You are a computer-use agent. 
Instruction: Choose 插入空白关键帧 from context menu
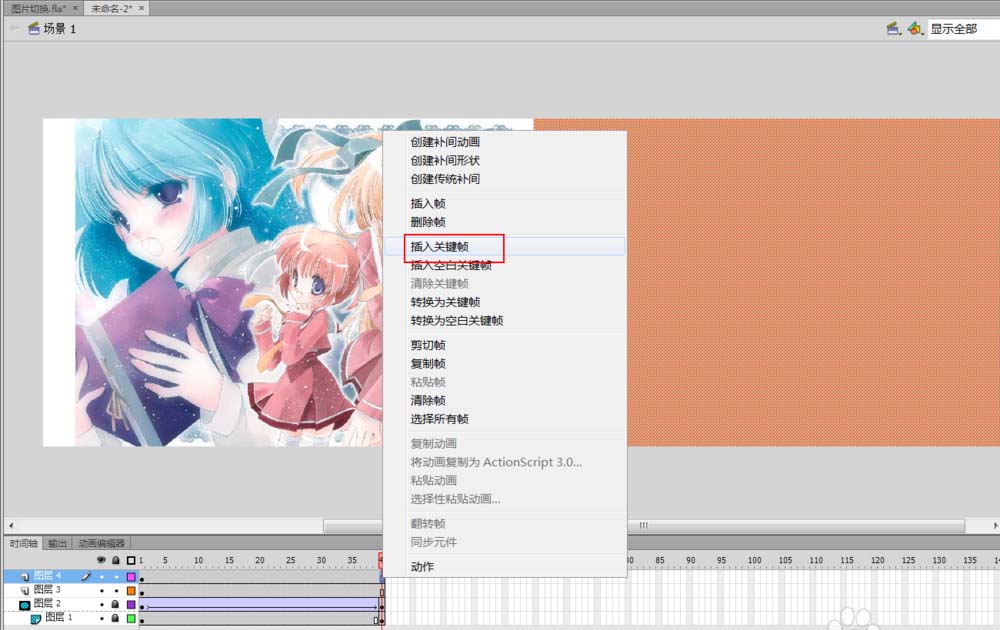(451, 265)
